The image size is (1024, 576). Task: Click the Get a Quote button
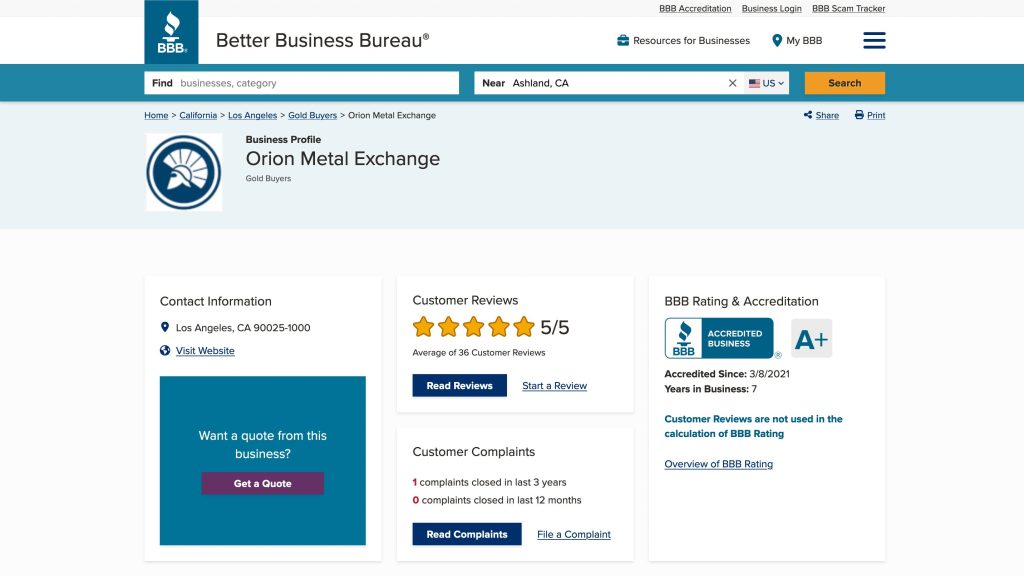262,483
